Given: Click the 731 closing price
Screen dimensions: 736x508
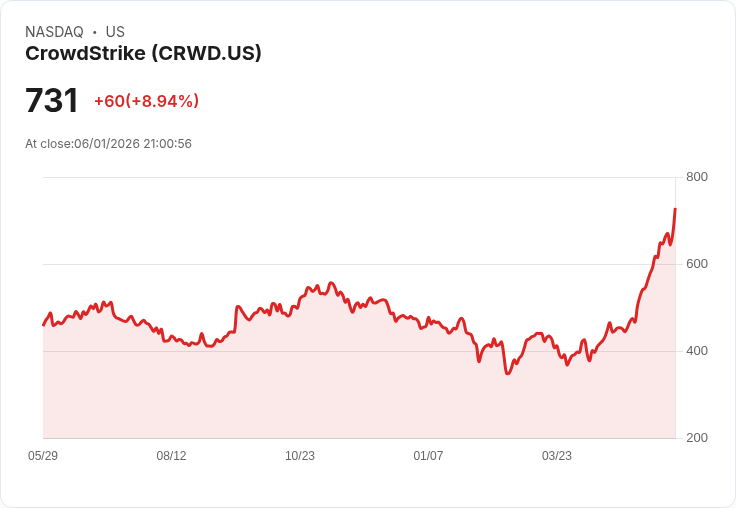Looking at the screenshot, I should pyautogui.click(x=52, y=100).
